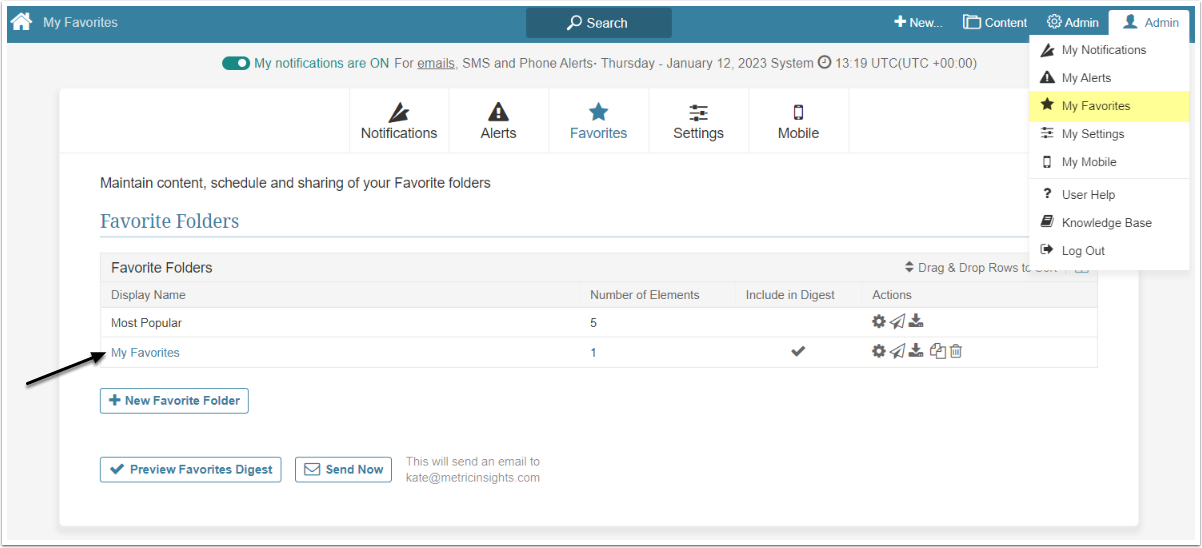The height and width of the screenshot is (548, 1202).
Task: Open settings gear for My Favorites row
Action: pos(878,351)
